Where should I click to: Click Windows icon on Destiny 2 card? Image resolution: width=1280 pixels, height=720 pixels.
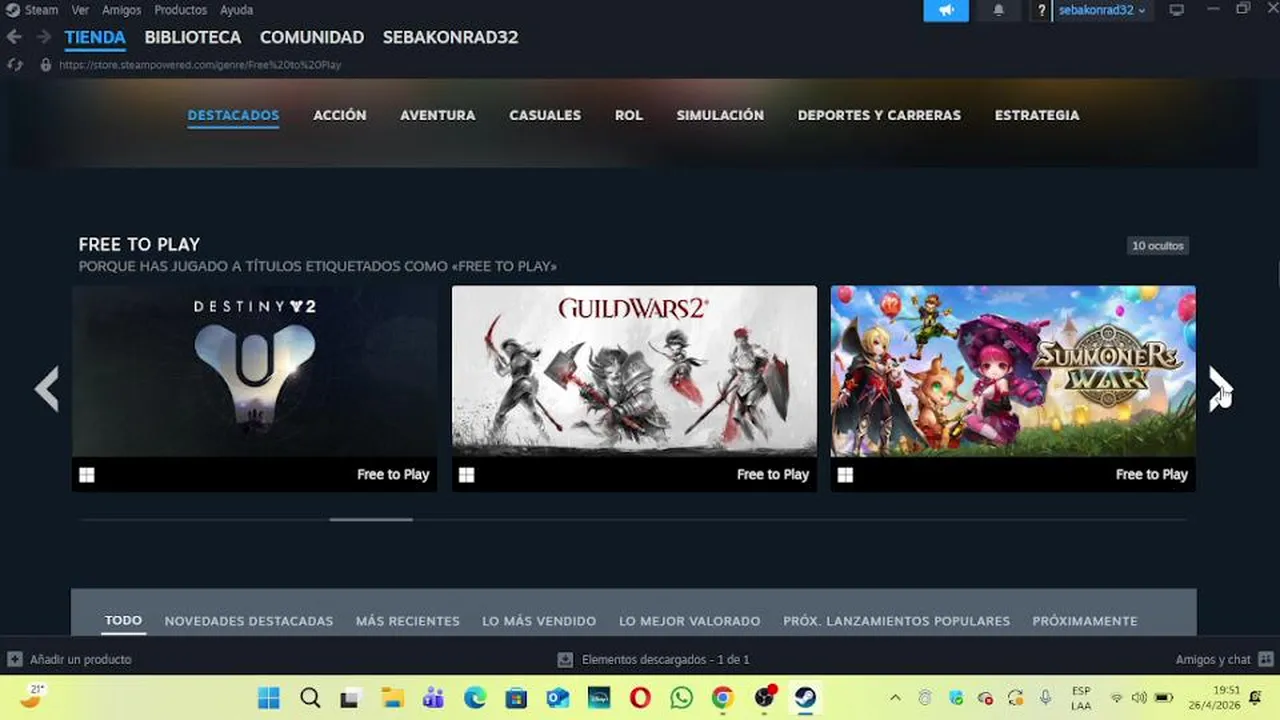(x=87, y=475)
